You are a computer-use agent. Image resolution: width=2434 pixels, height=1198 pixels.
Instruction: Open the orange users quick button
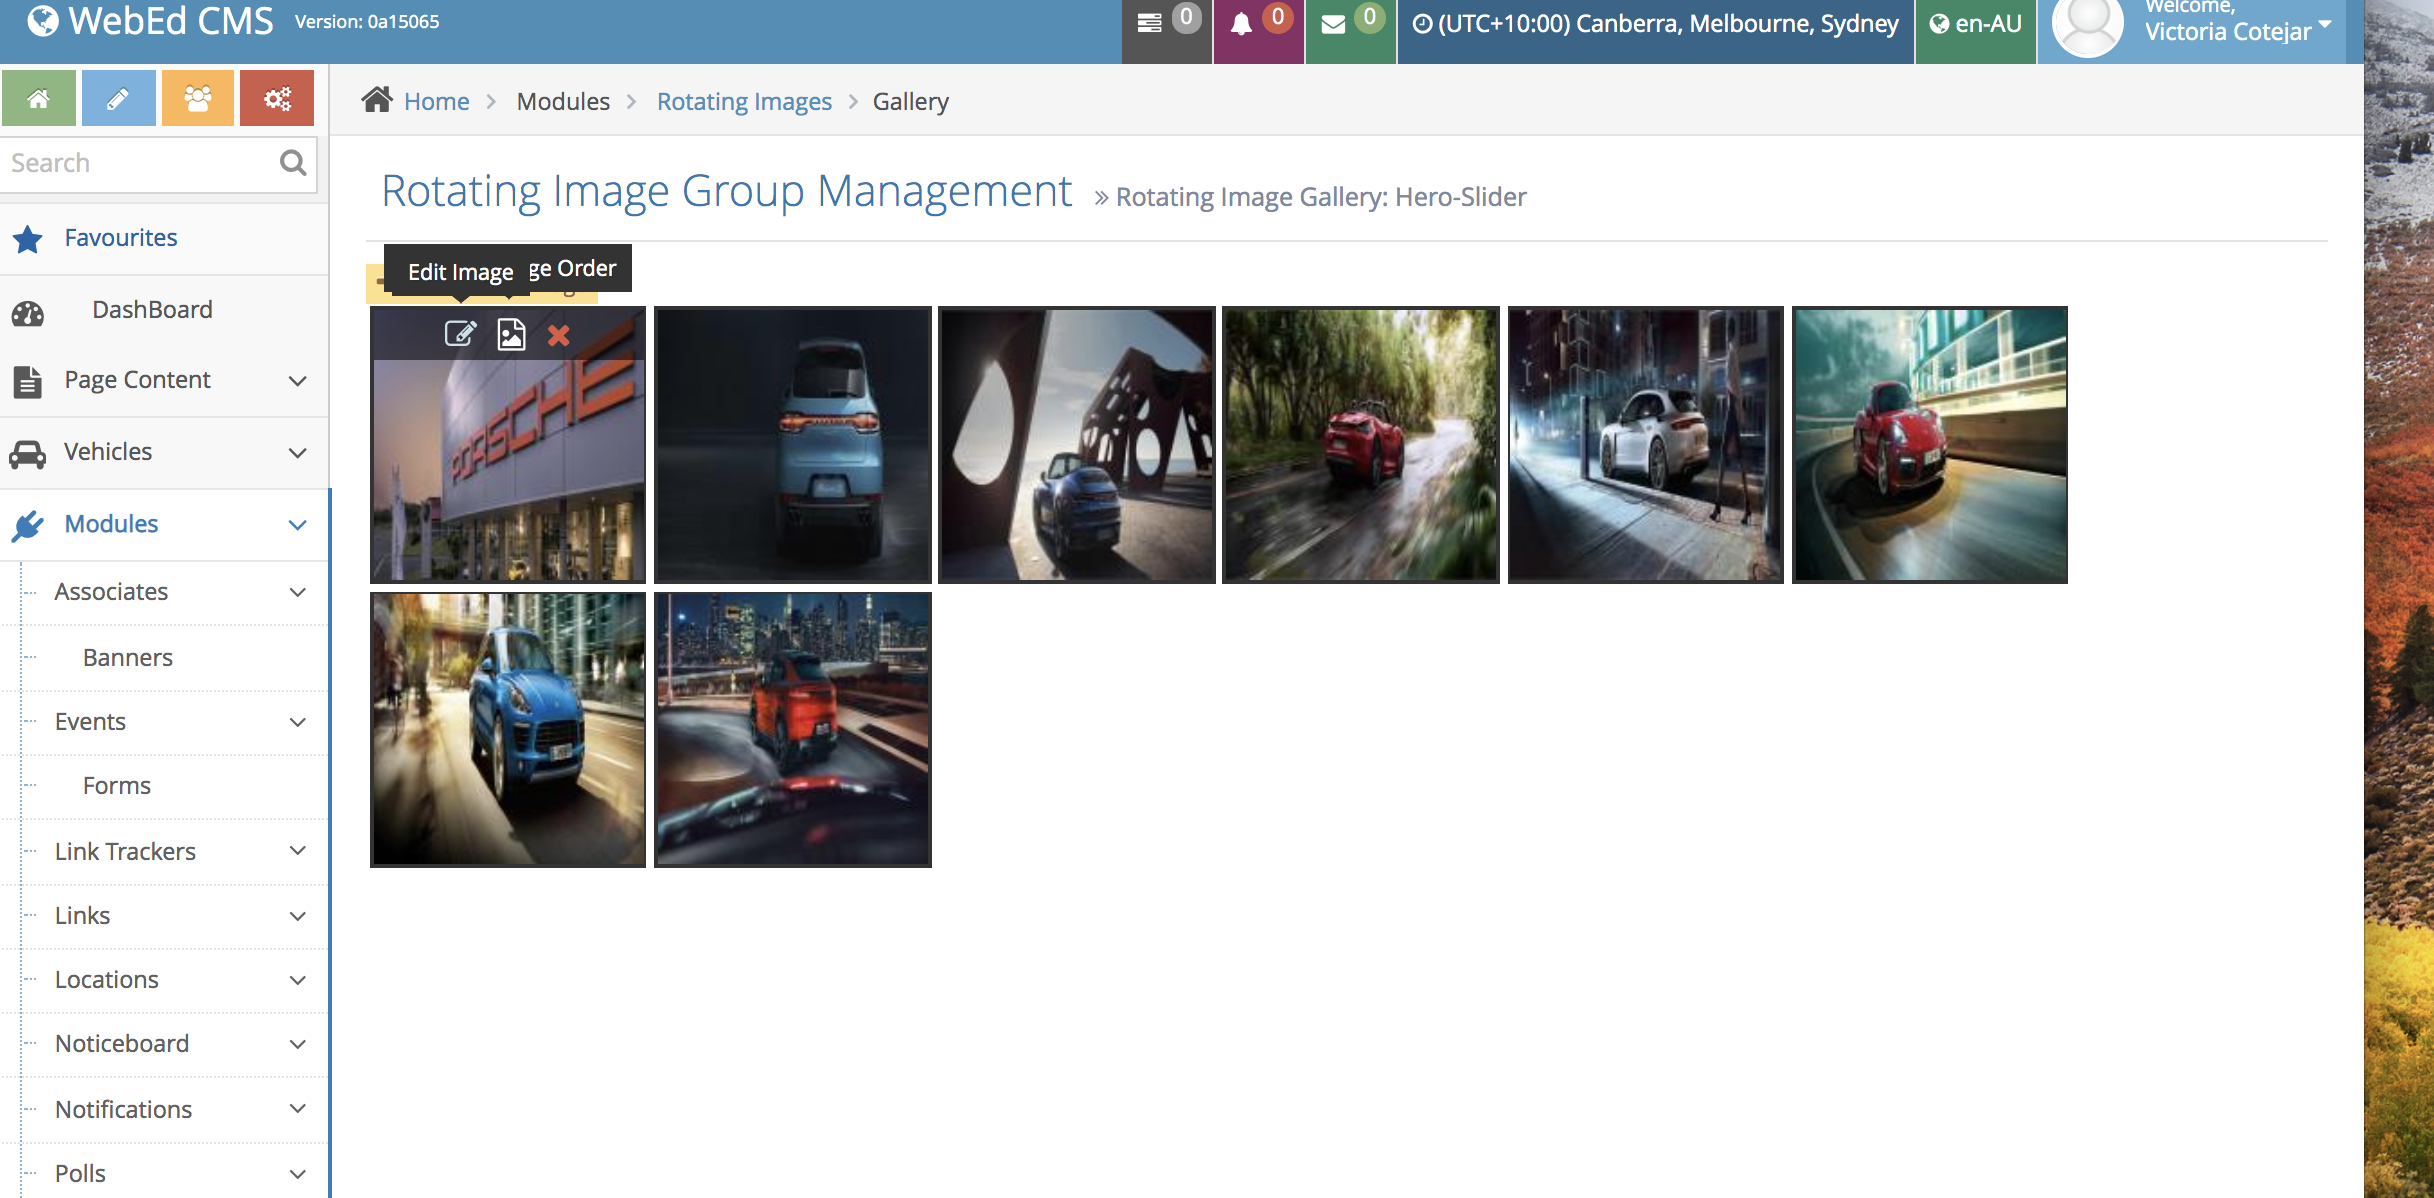point(197,98)
